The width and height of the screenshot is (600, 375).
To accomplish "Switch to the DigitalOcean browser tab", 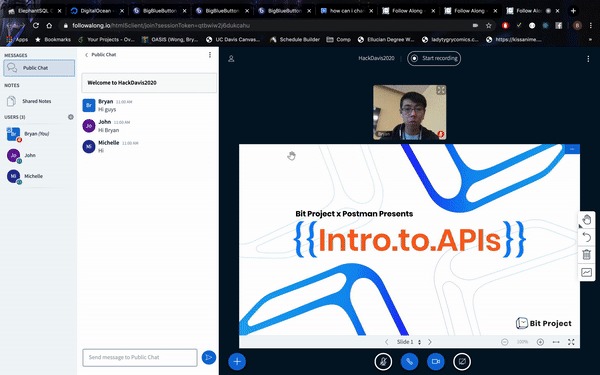I will click(96, 11).
